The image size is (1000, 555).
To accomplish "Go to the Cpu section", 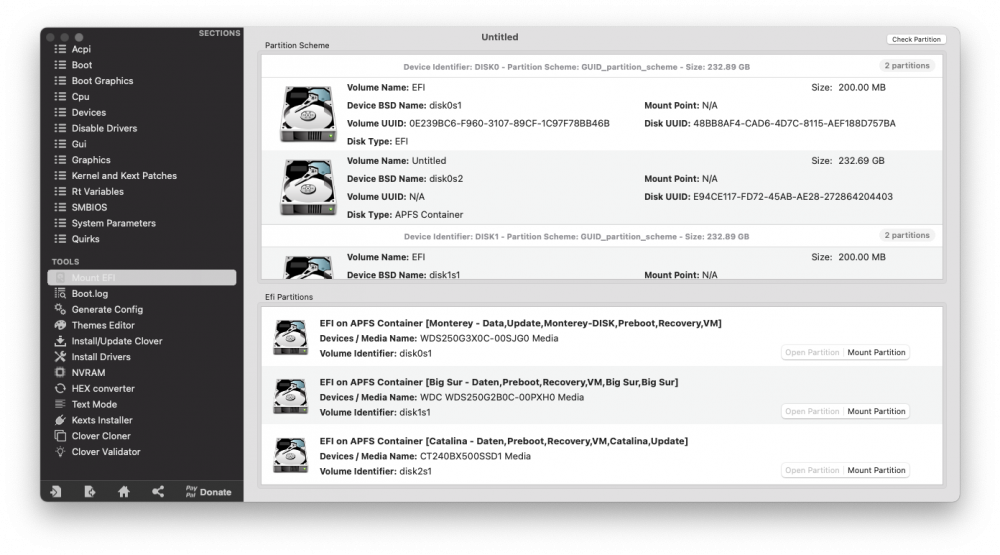I will coord(80,97).
